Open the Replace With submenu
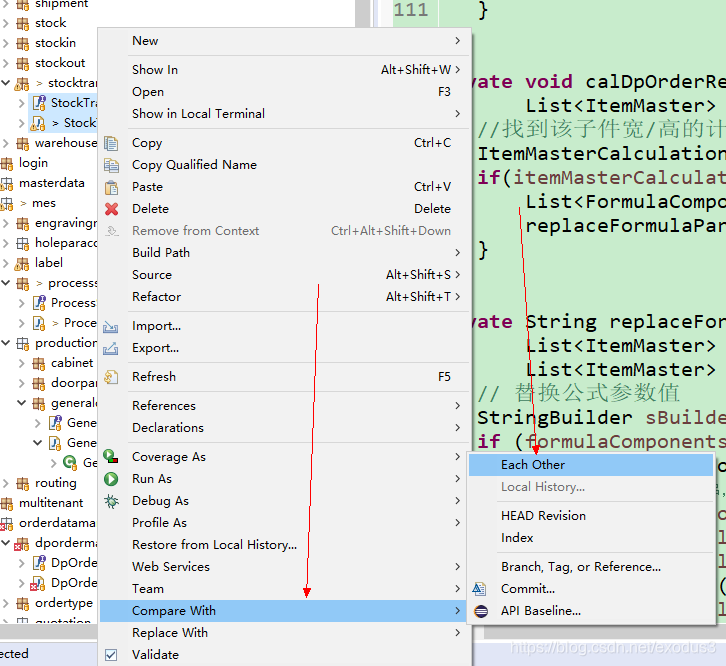The image size is (726, 666). (x=285, y=633)
